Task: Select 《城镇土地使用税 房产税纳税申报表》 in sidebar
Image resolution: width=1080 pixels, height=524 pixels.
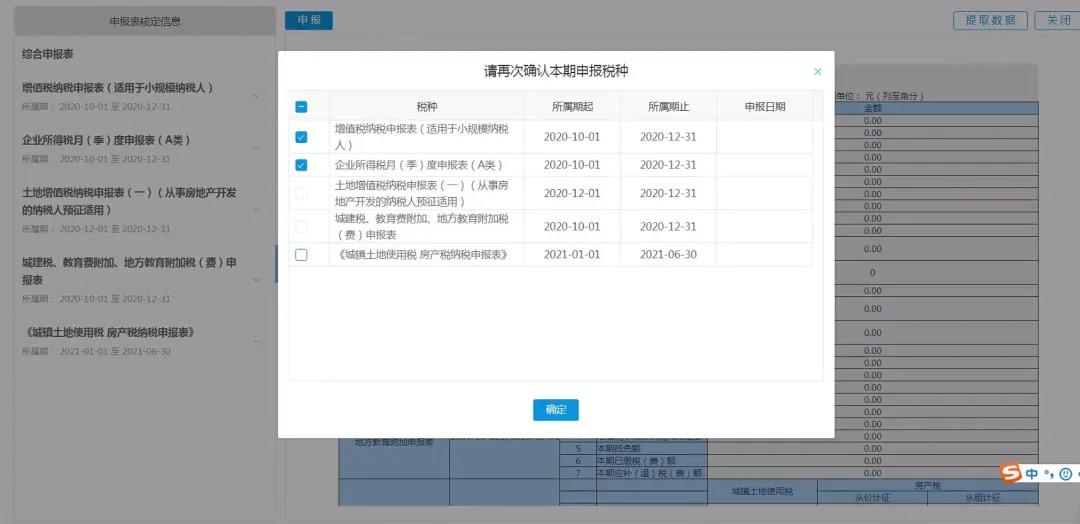Action: tap(110, 332)
